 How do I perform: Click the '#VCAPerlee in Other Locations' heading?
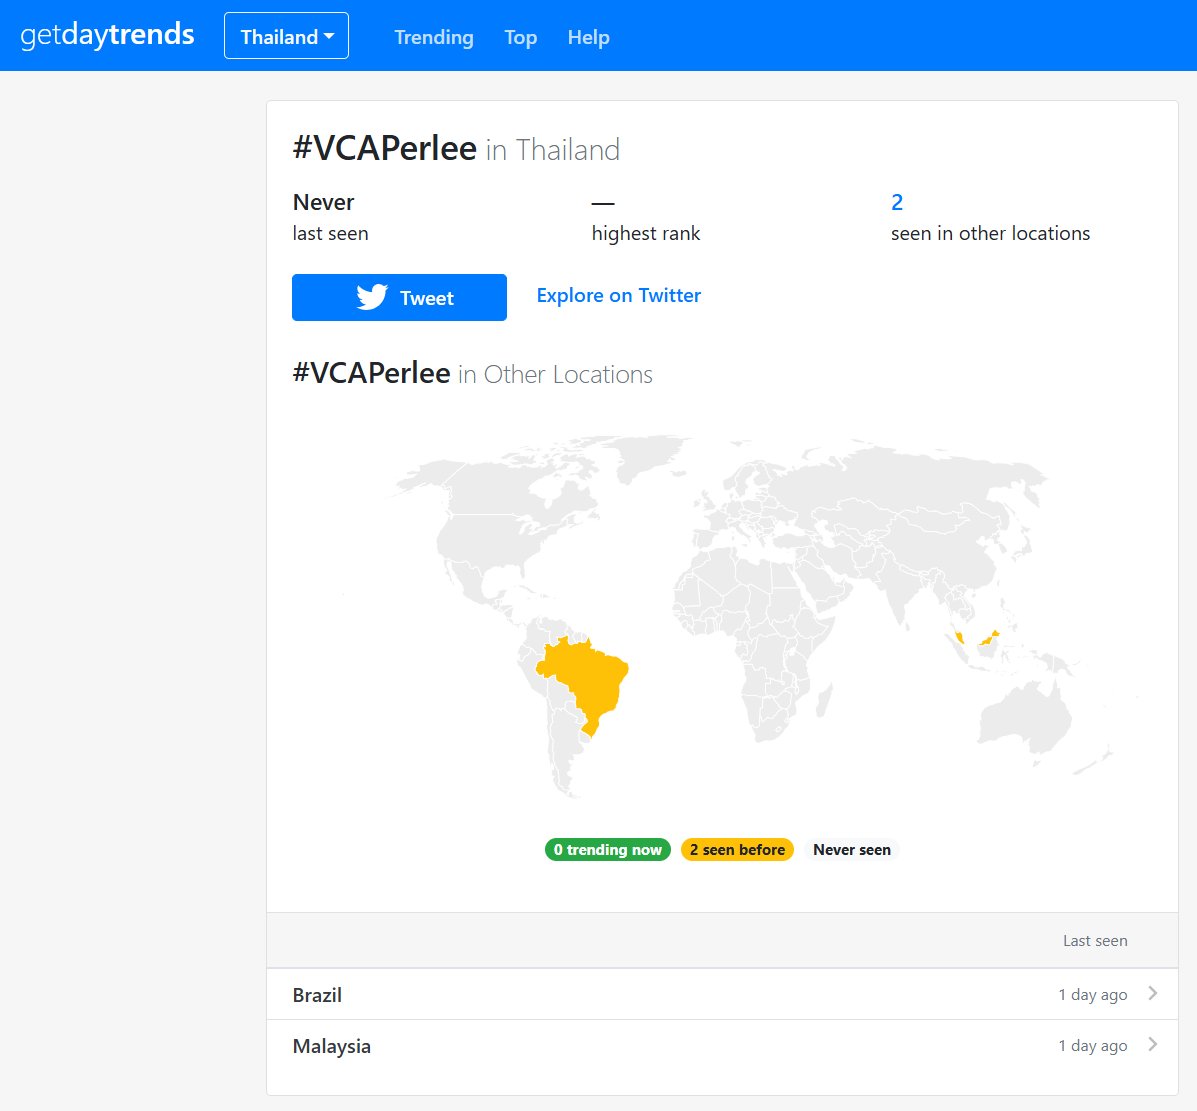[473, 373]
